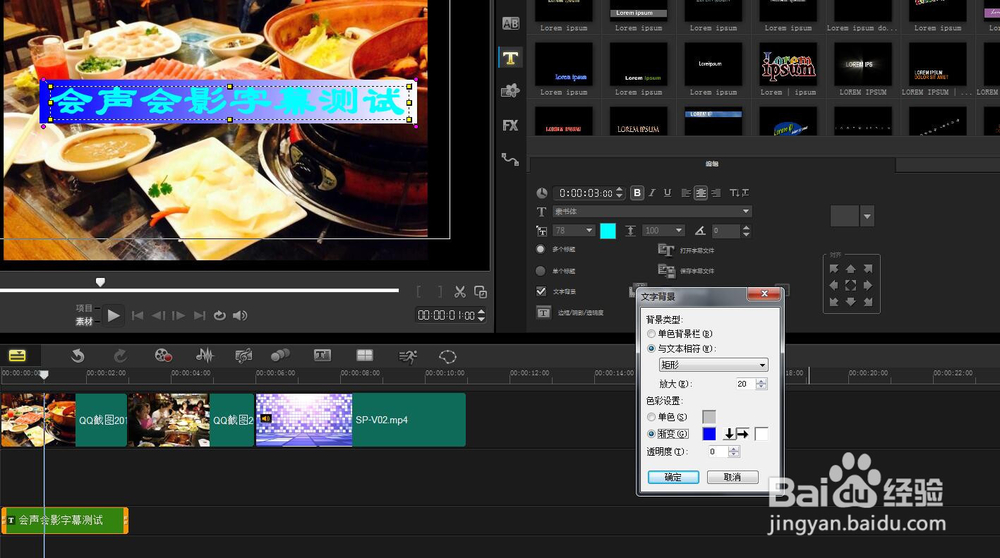Image resolution: width=1000 pixels, height=558 pixels.
Task: Open the Mask Creator loop icon
Action: pyautogui.click(x=448, y=356)
